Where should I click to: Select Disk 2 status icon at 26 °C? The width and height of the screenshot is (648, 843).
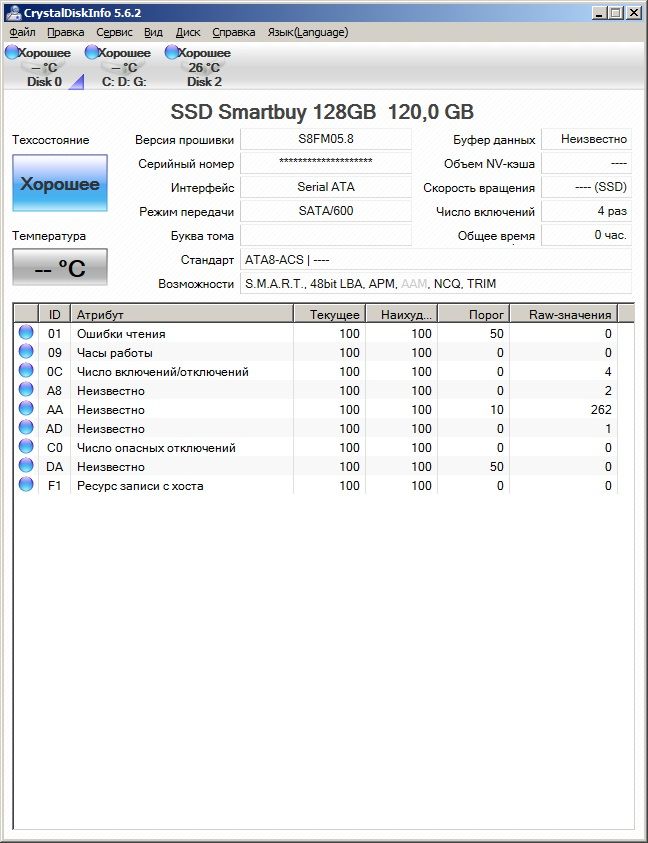click(172, 53)
